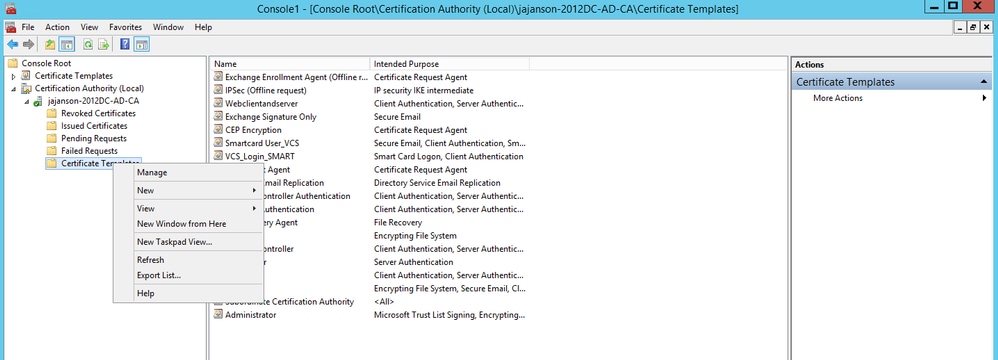This screenshot has width=998, height=360.
Task: Collapse the jajanson-2012DC-AD-CA tree node
Action: (27, 101)
